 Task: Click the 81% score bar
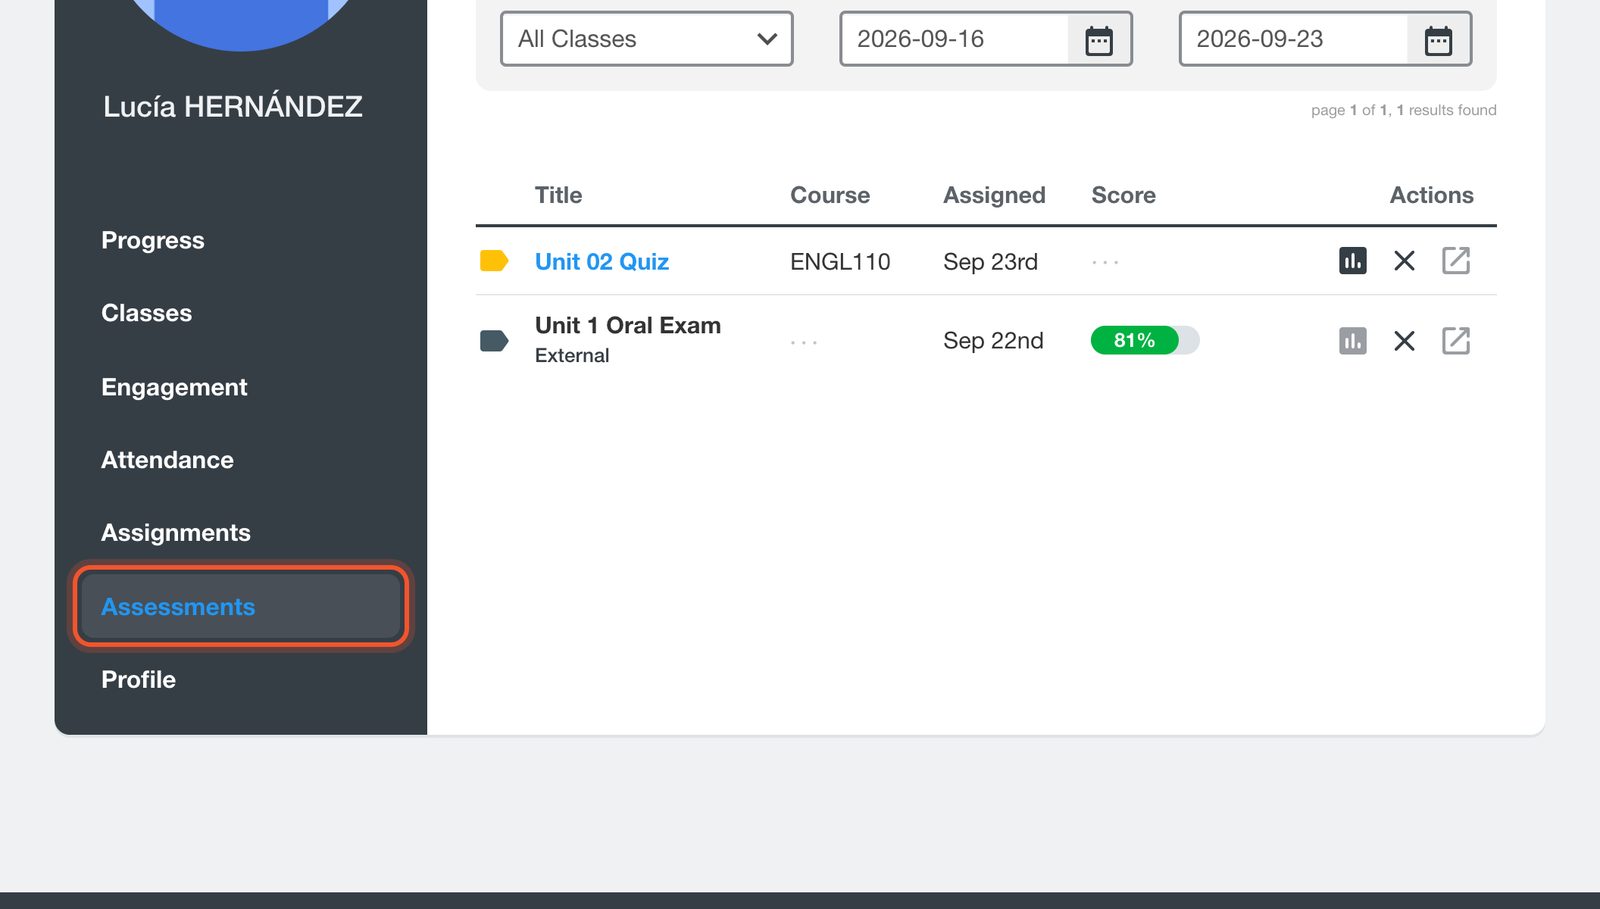click(1145, 341)
